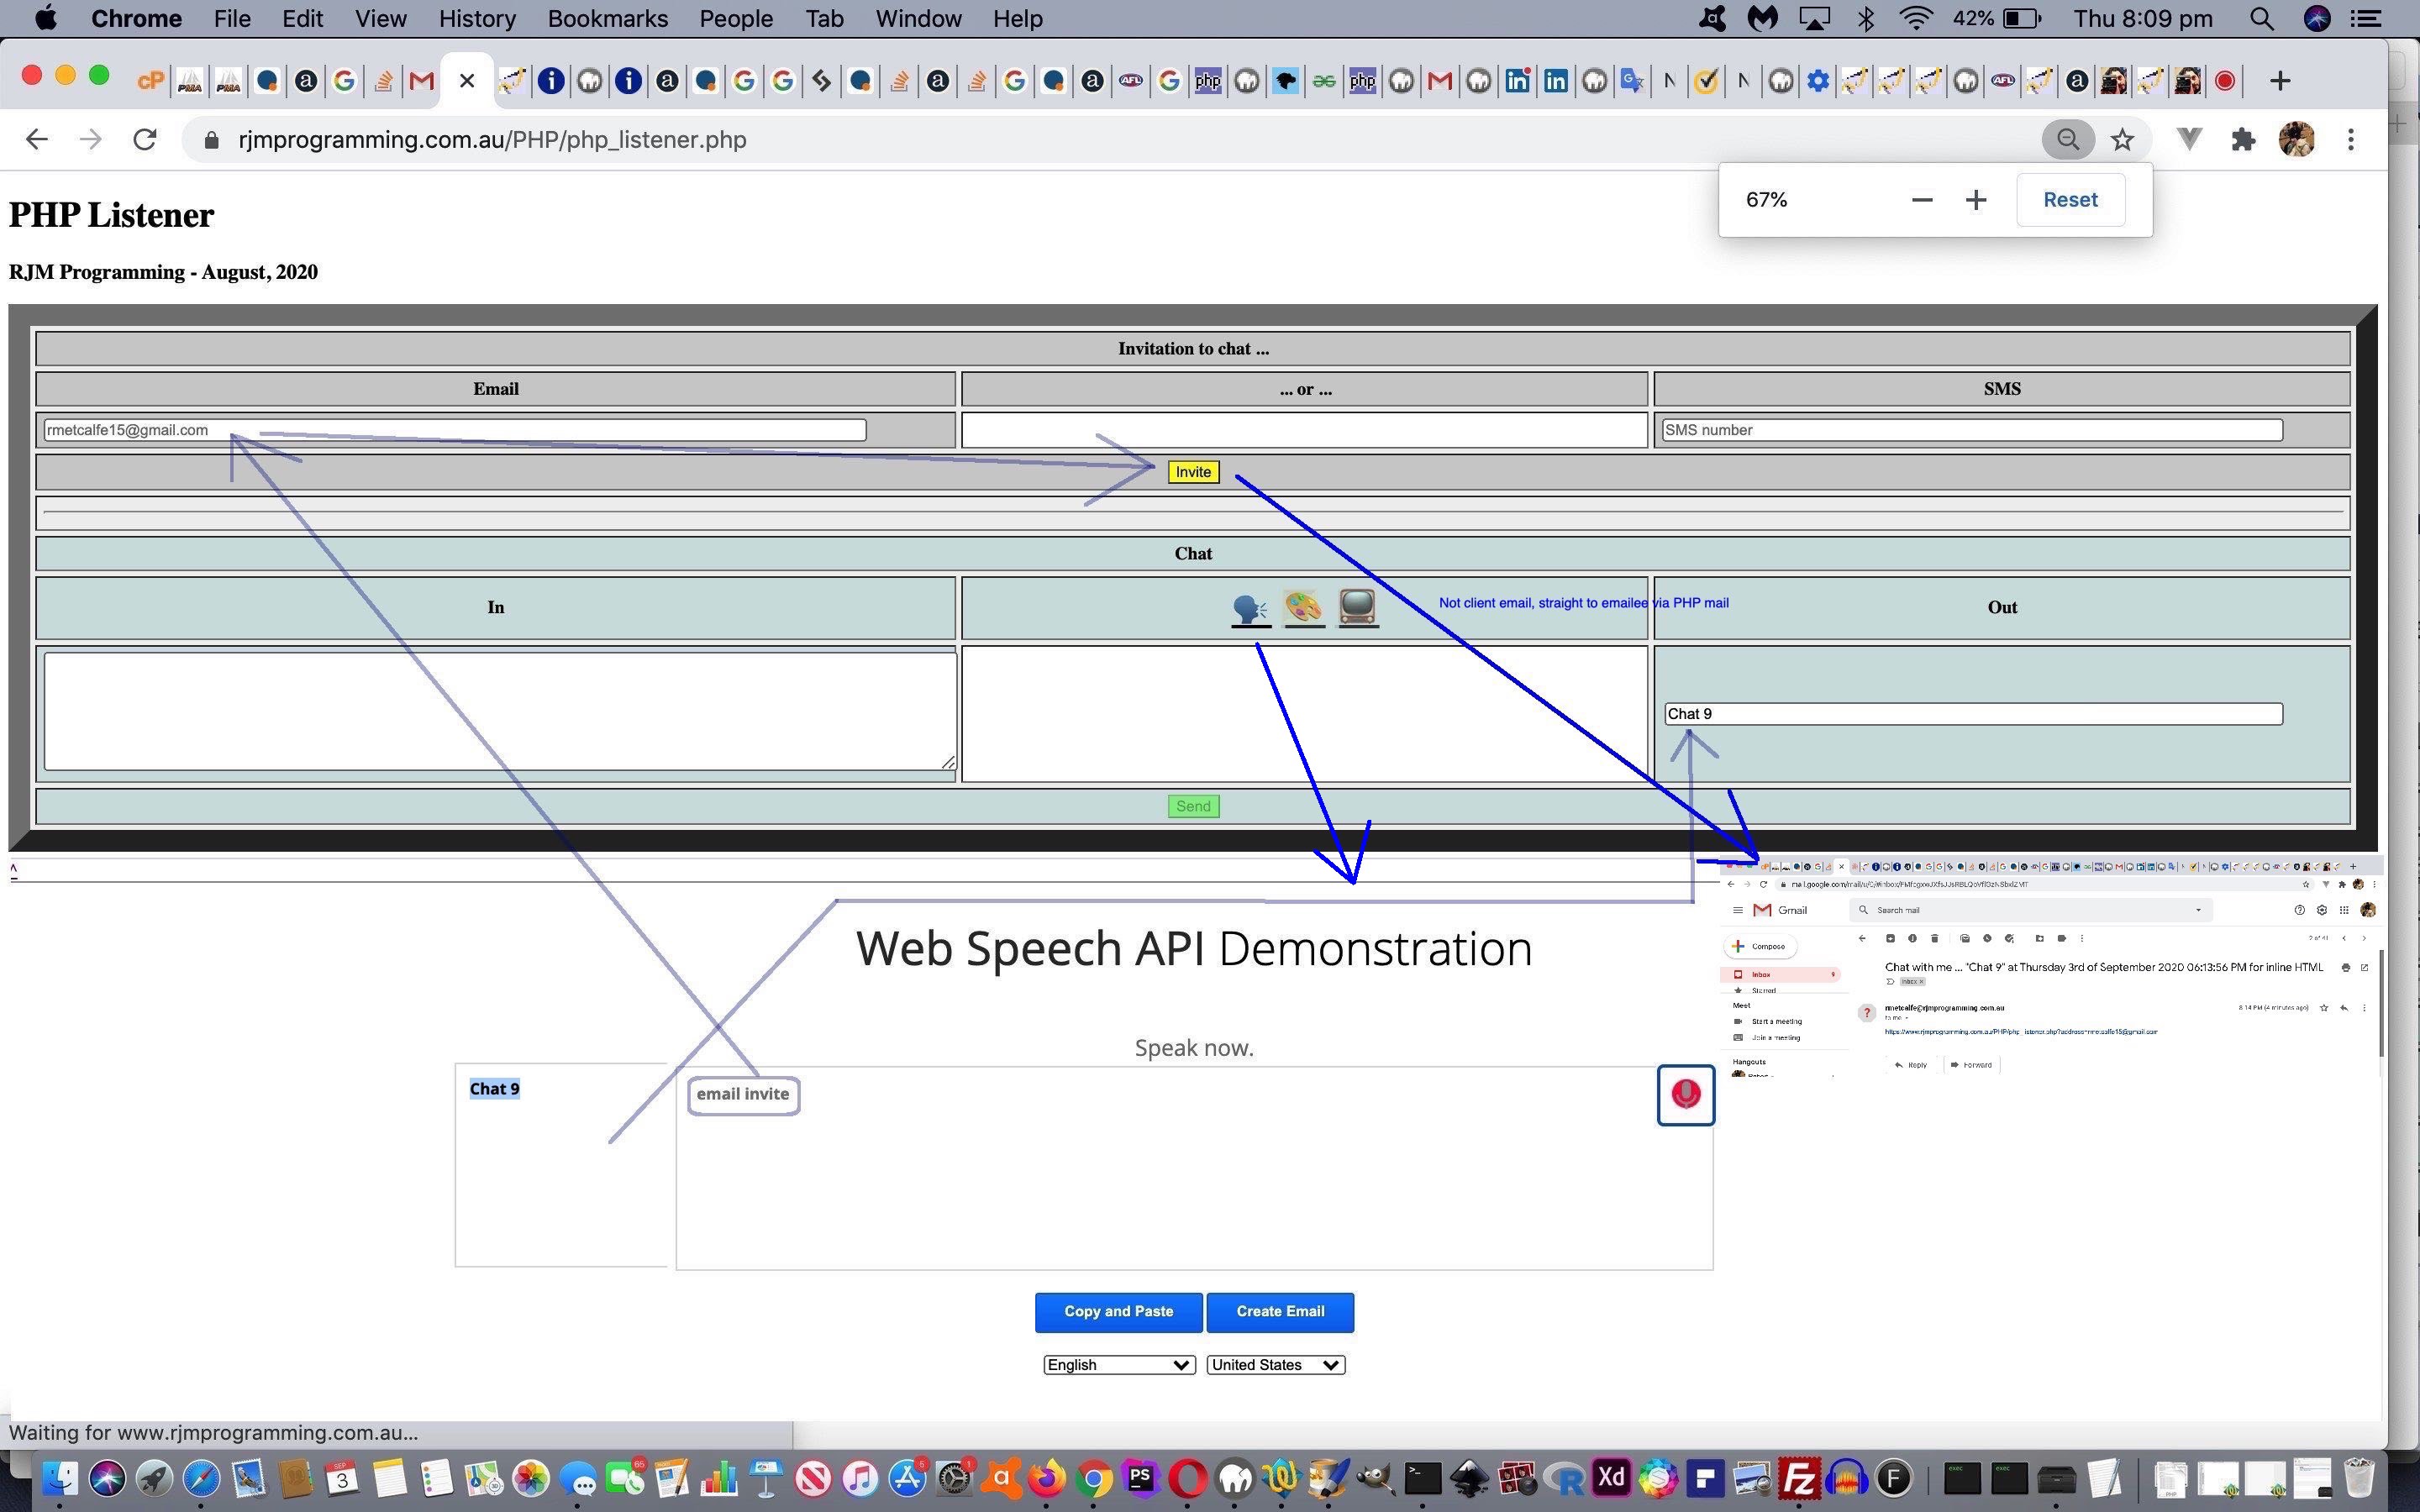
Task: Open the History menu
Action: click(x=477, y=19)
